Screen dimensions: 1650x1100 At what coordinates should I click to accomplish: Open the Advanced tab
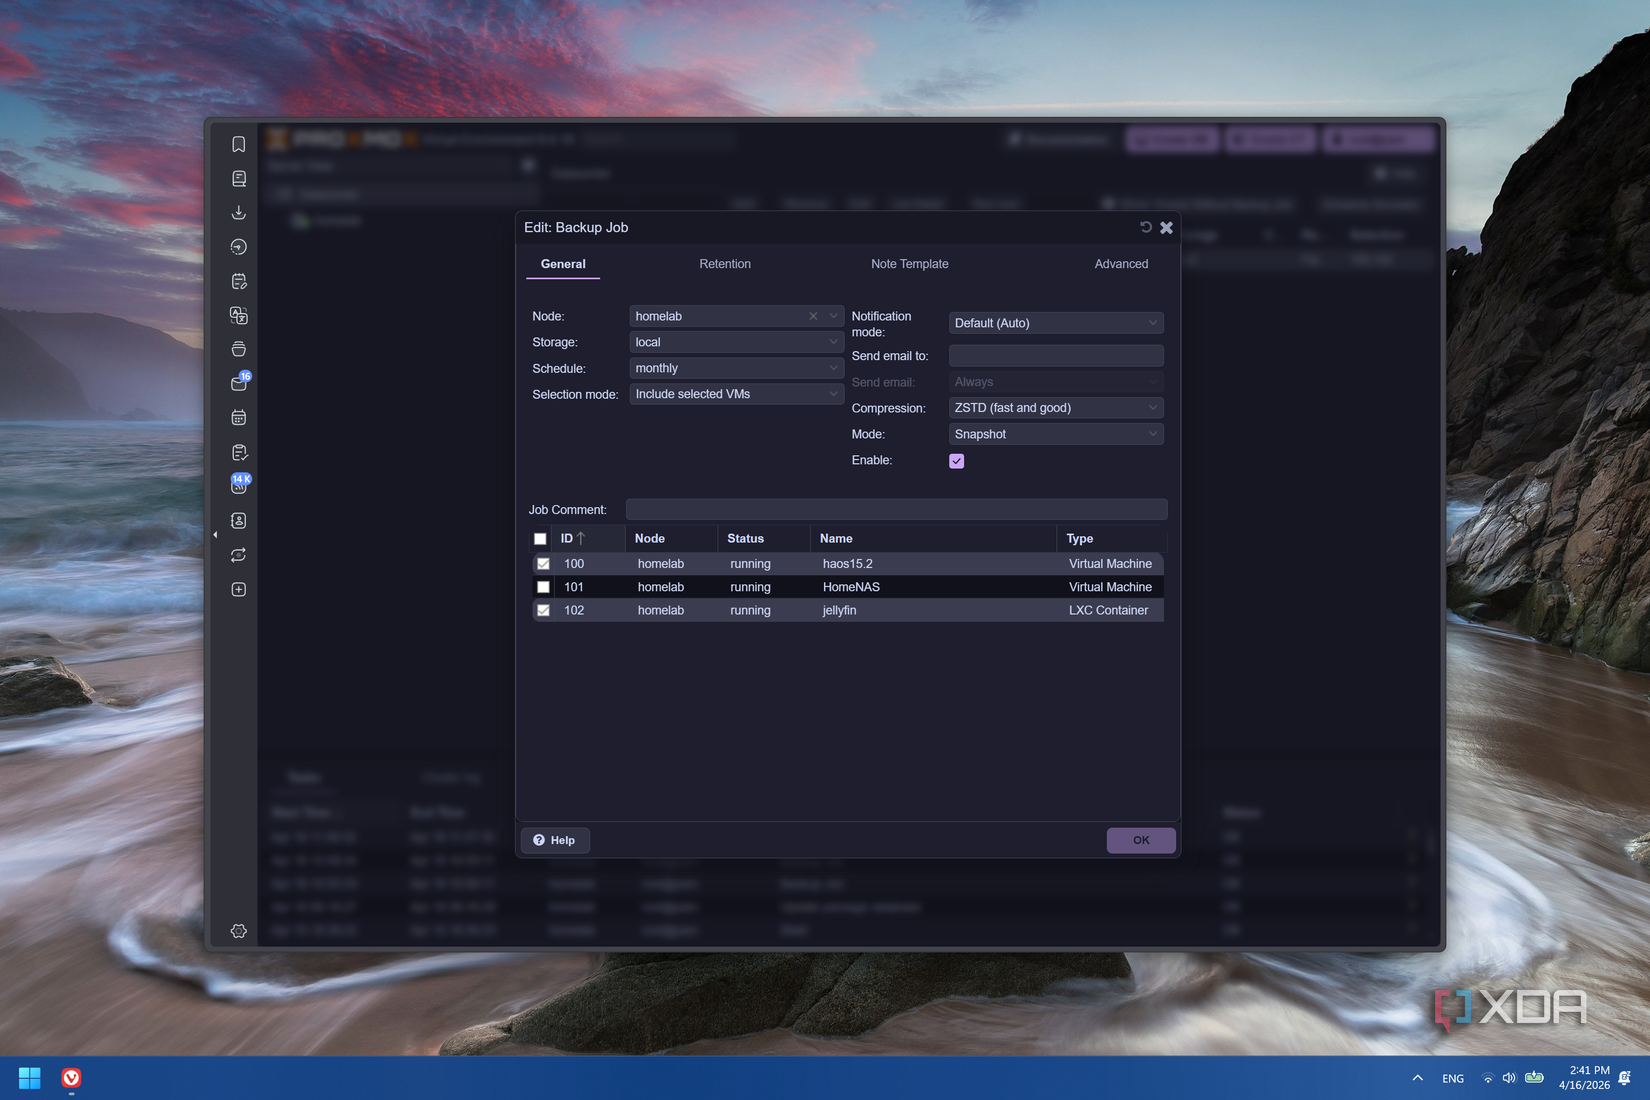pos(1121,264)
